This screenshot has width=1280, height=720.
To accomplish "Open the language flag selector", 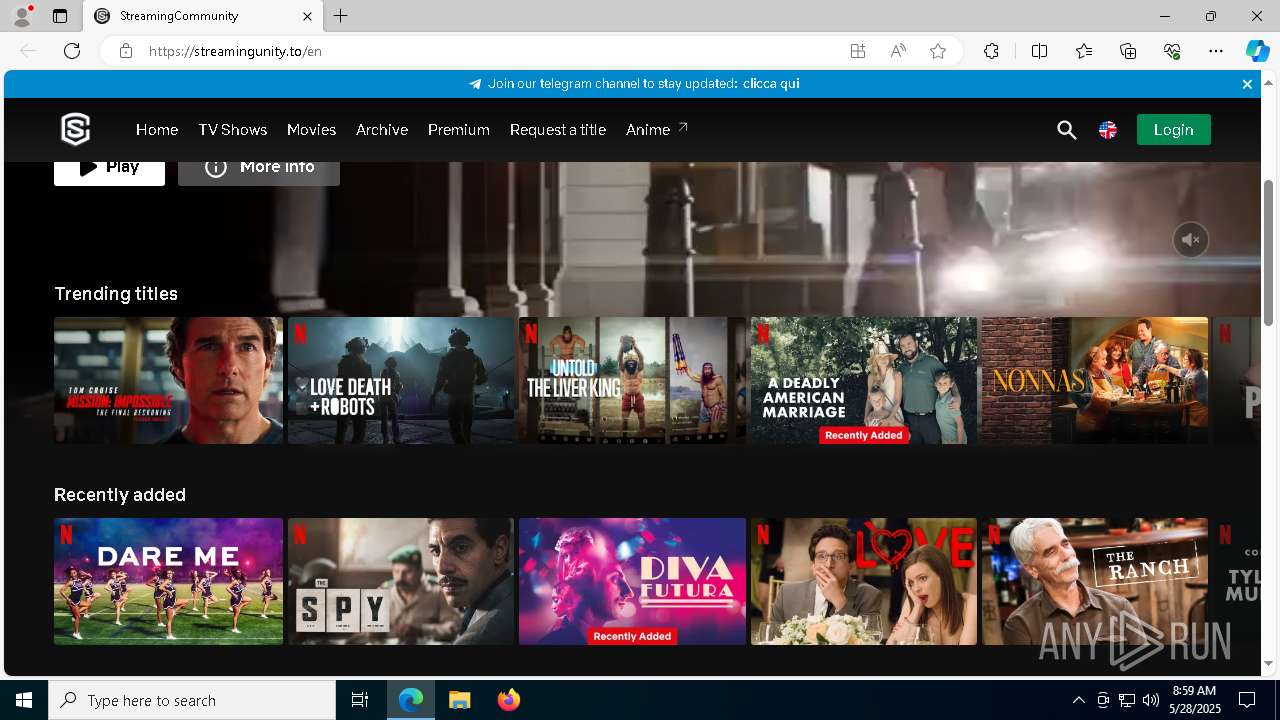I will 1108,130.
